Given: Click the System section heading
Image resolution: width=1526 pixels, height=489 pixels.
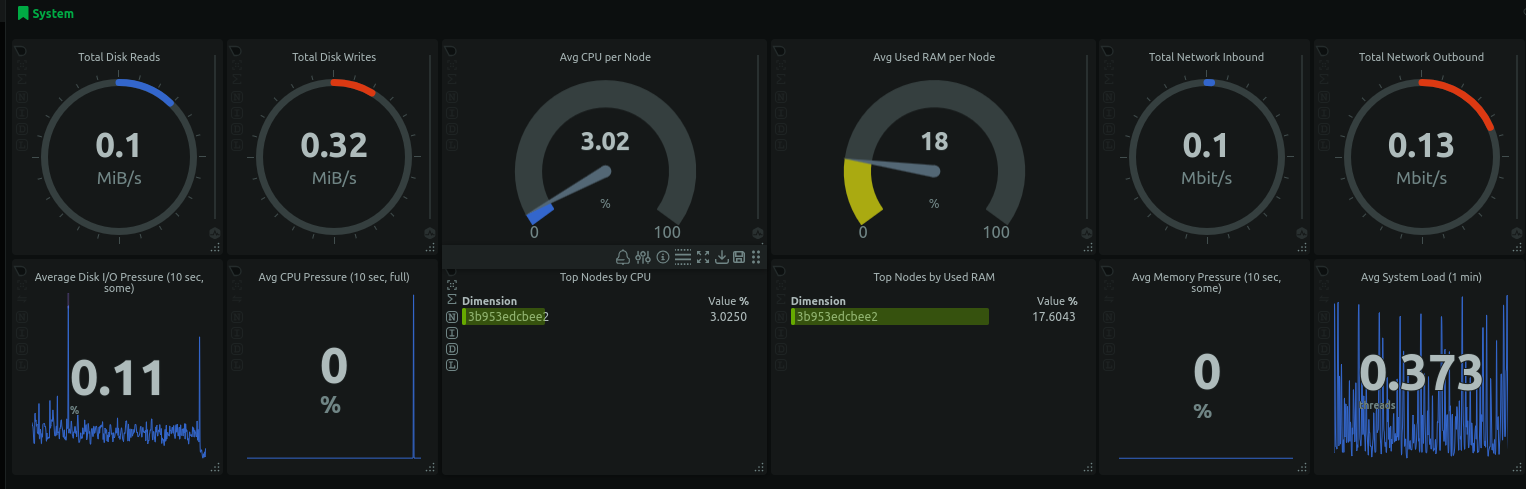Looking at the screenshot, I should pos(52,14).
